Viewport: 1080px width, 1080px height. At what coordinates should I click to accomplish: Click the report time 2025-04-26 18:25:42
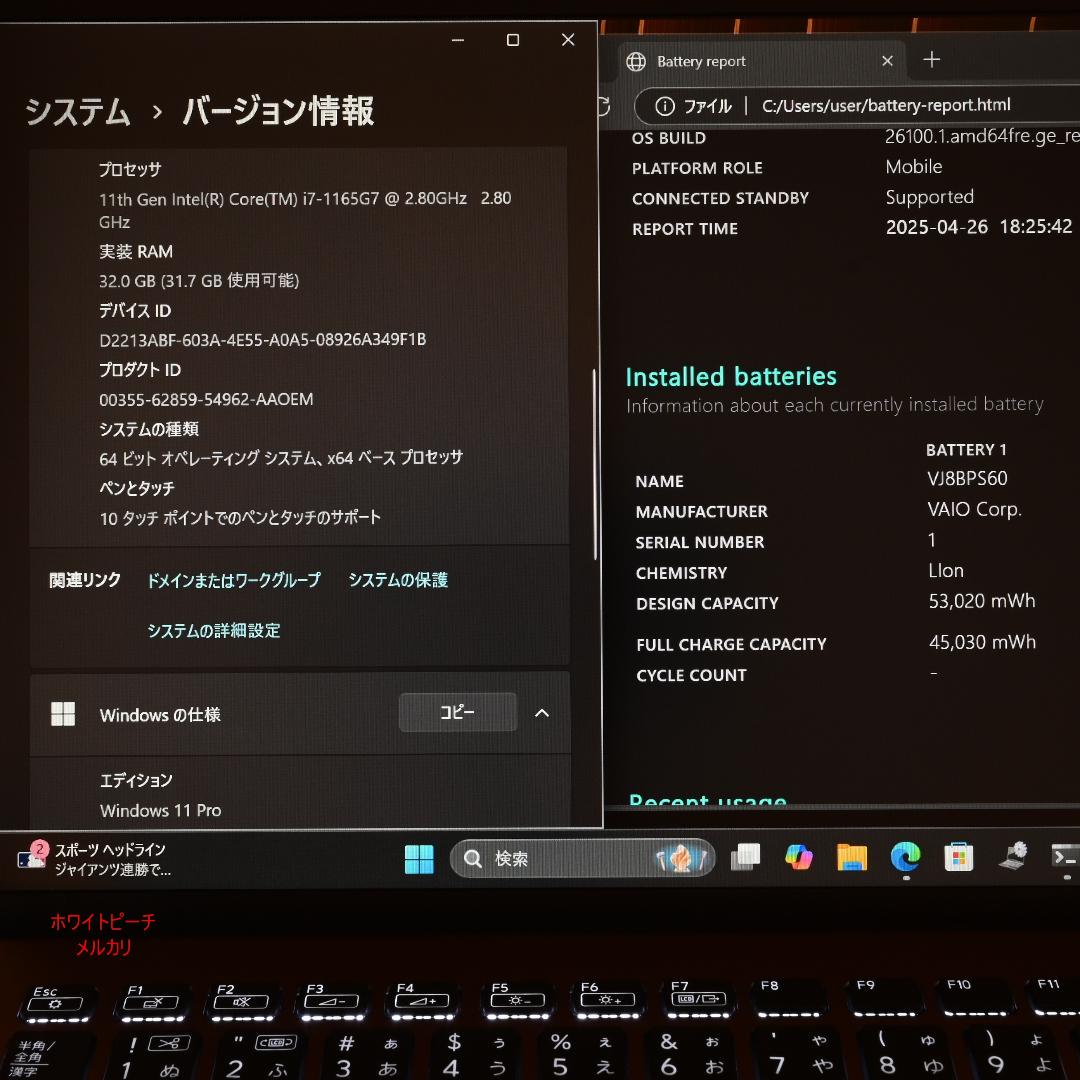coord(979,227)
